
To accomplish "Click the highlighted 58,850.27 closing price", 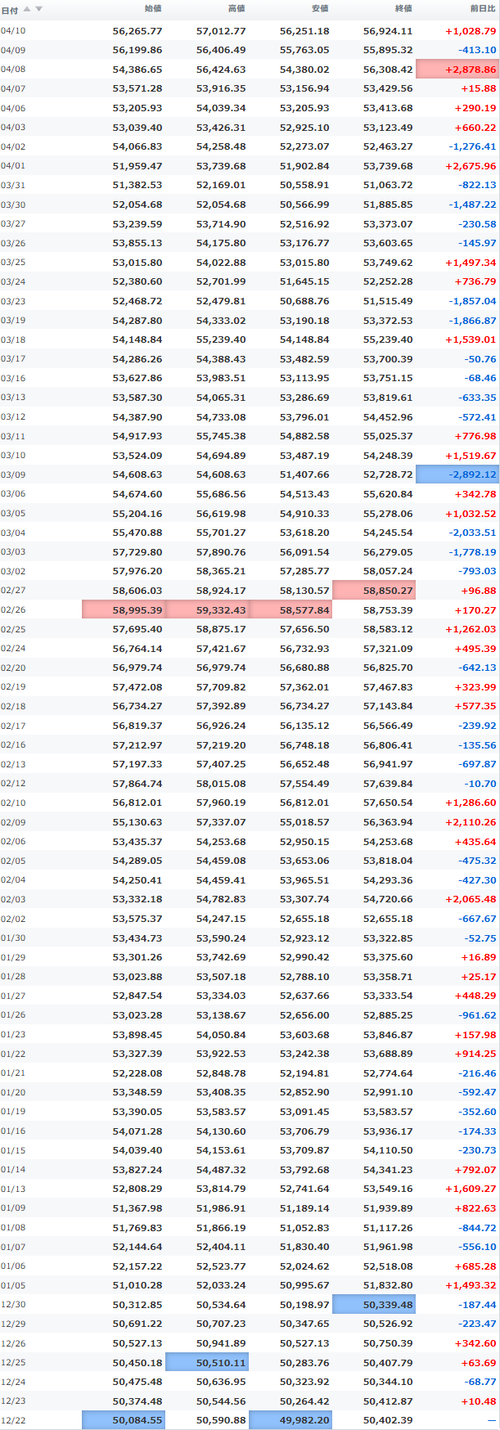I will tap(373, 590).
